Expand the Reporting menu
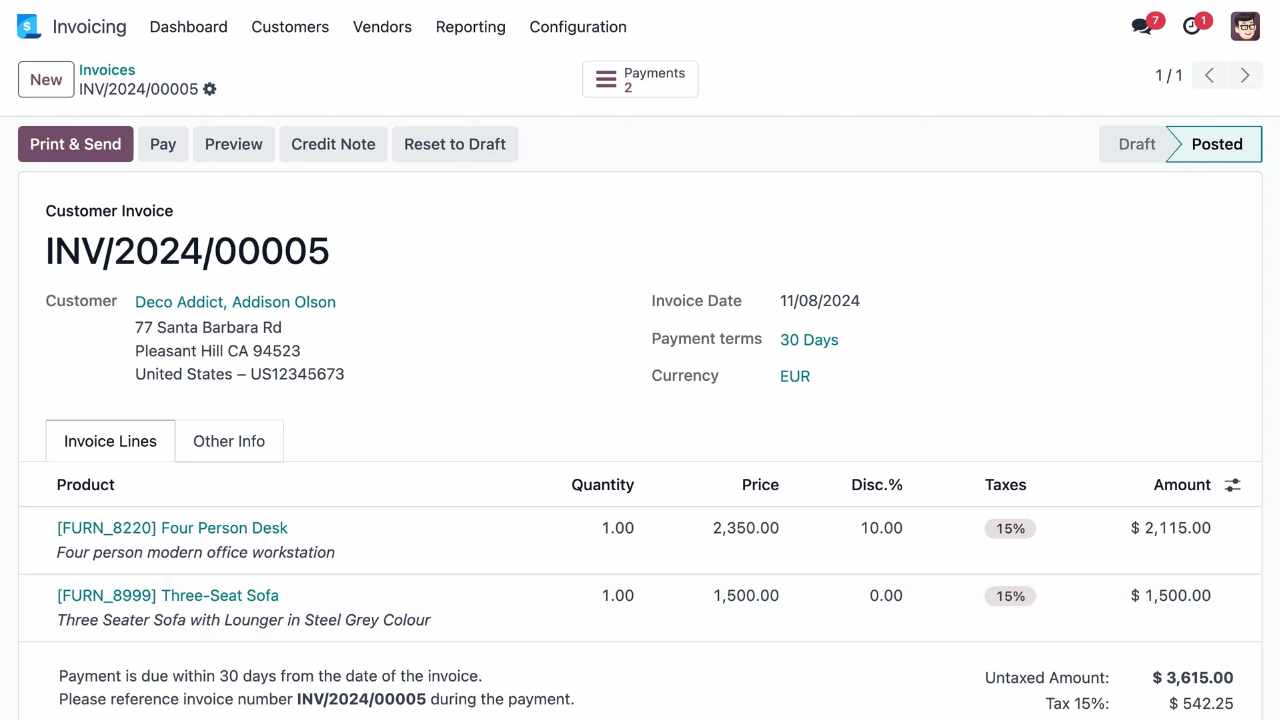The height and width of the screenshot is (720, 1280). (x=470, y=27)
